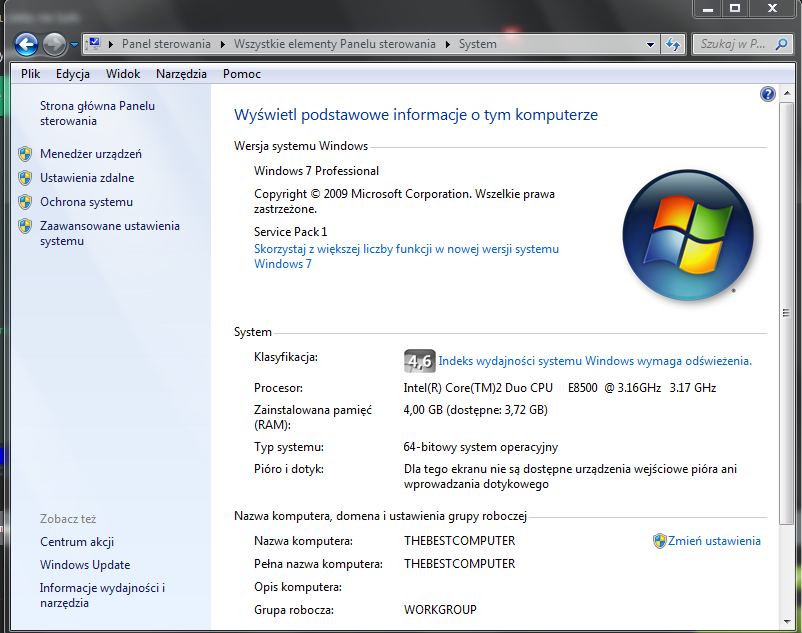Maximize the System window
802x633 pixels.
pos(735,9)
